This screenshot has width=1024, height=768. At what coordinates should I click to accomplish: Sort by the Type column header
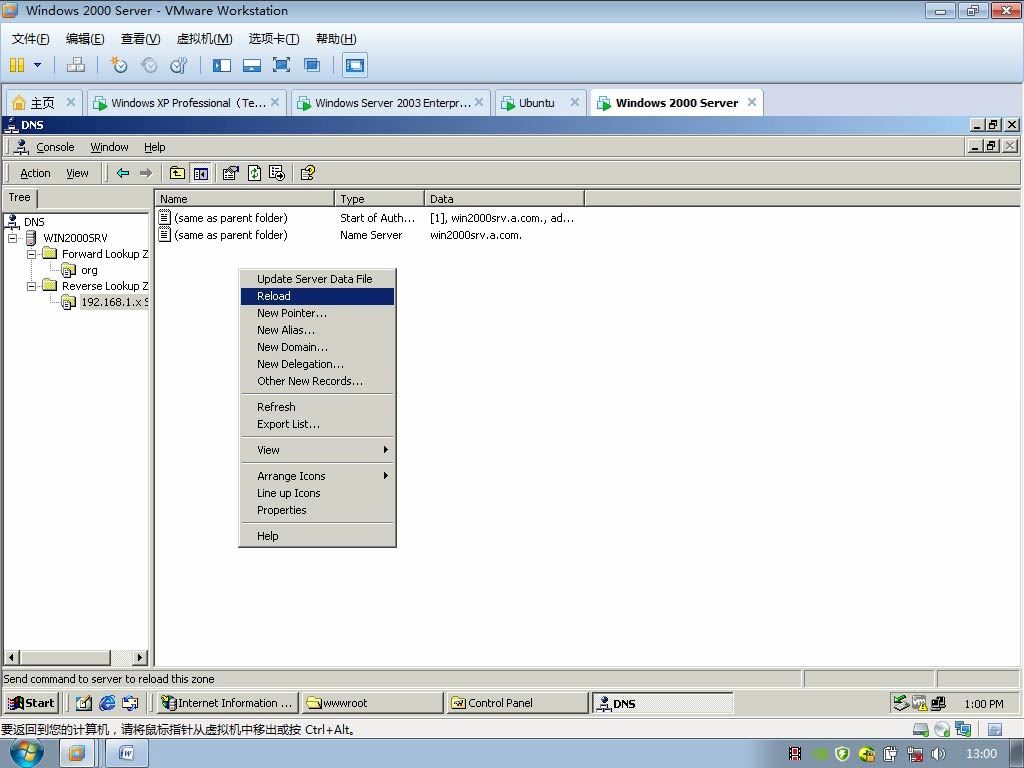pyautogui.click(x=379, y=199)
